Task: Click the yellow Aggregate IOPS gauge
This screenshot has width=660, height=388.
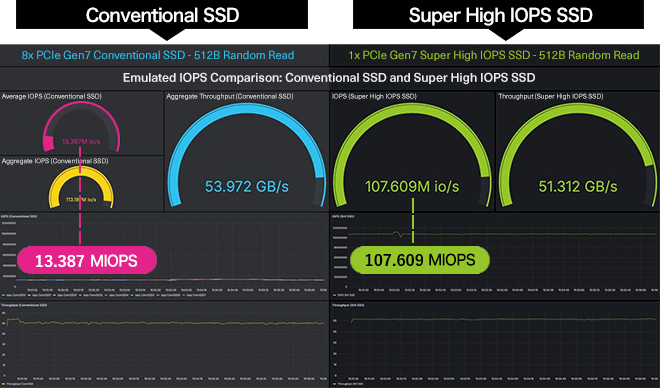Action: (81, 187)
